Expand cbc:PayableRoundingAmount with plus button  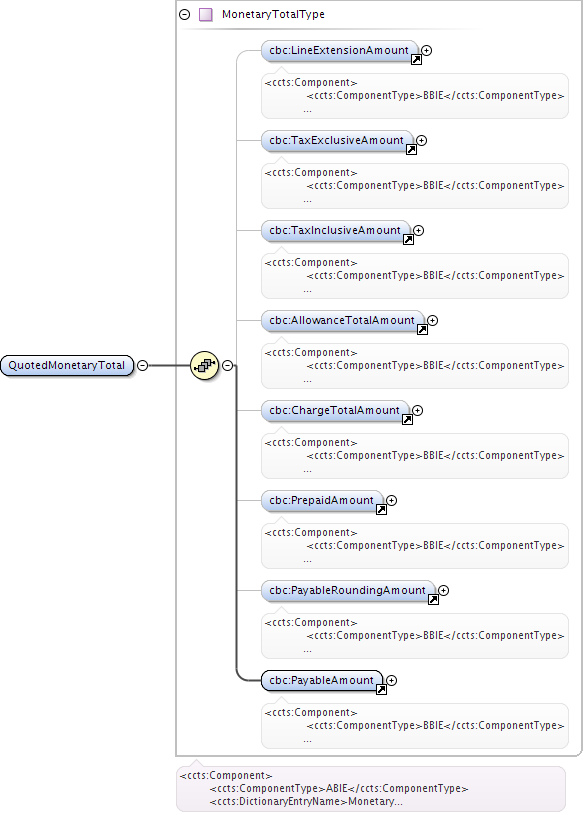pyautogui.click(x=443, y=590)
